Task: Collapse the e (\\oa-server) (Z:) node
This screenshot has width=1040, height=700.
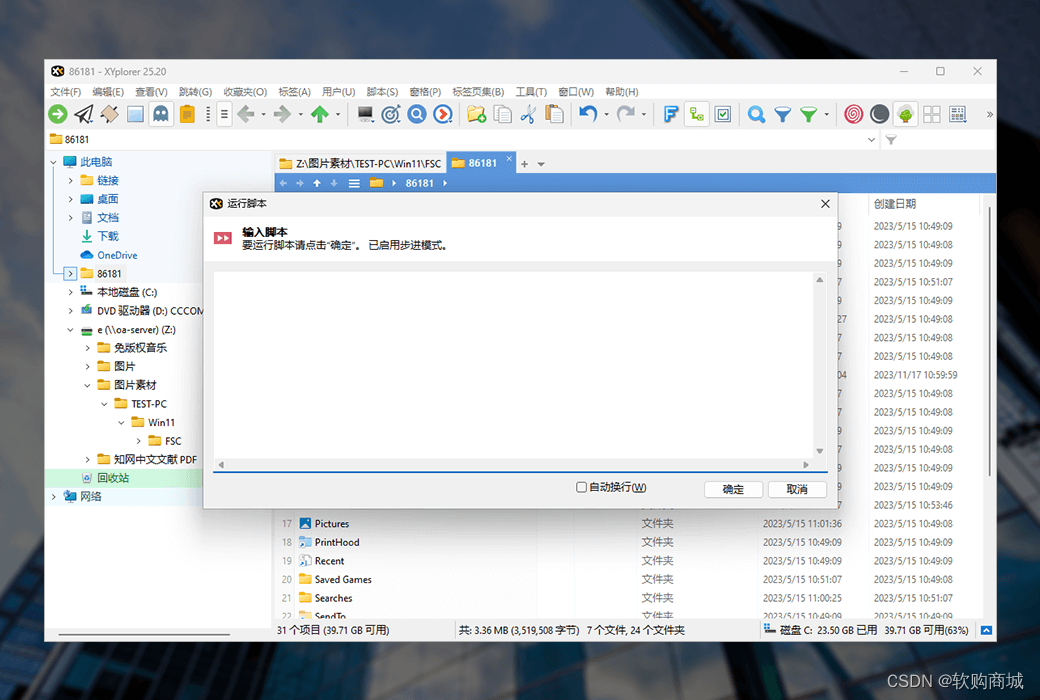Action: tap(70, 330)
